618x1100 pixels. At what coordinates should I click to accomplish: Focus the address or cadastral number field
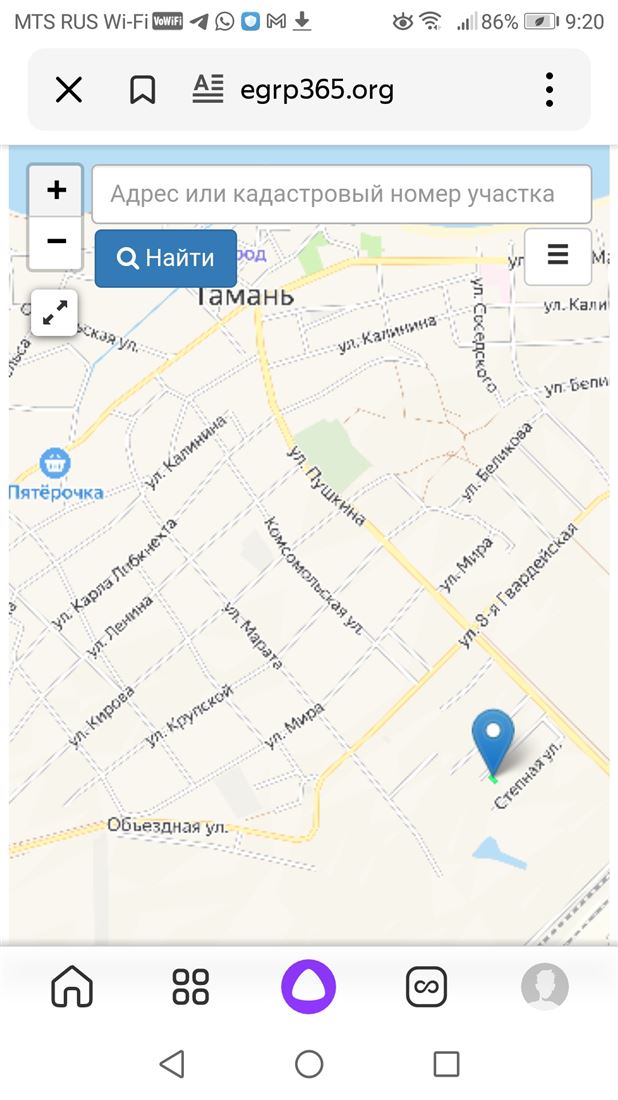342,194
